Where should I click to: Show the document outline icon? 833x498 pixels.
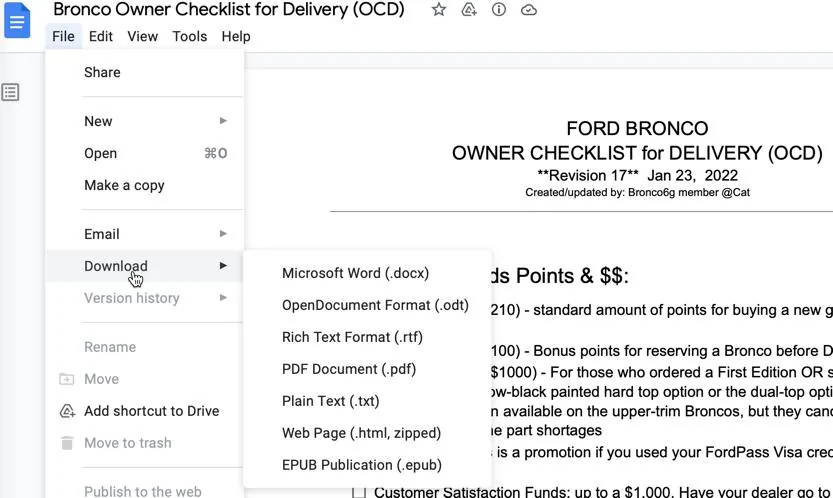[x=11, y=92]
